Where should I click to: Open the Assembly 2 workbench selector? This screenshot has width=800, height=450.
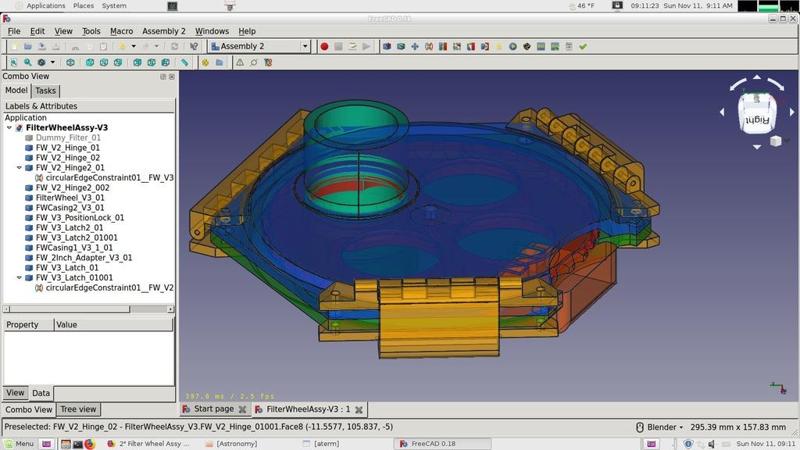tap(259, 46)
